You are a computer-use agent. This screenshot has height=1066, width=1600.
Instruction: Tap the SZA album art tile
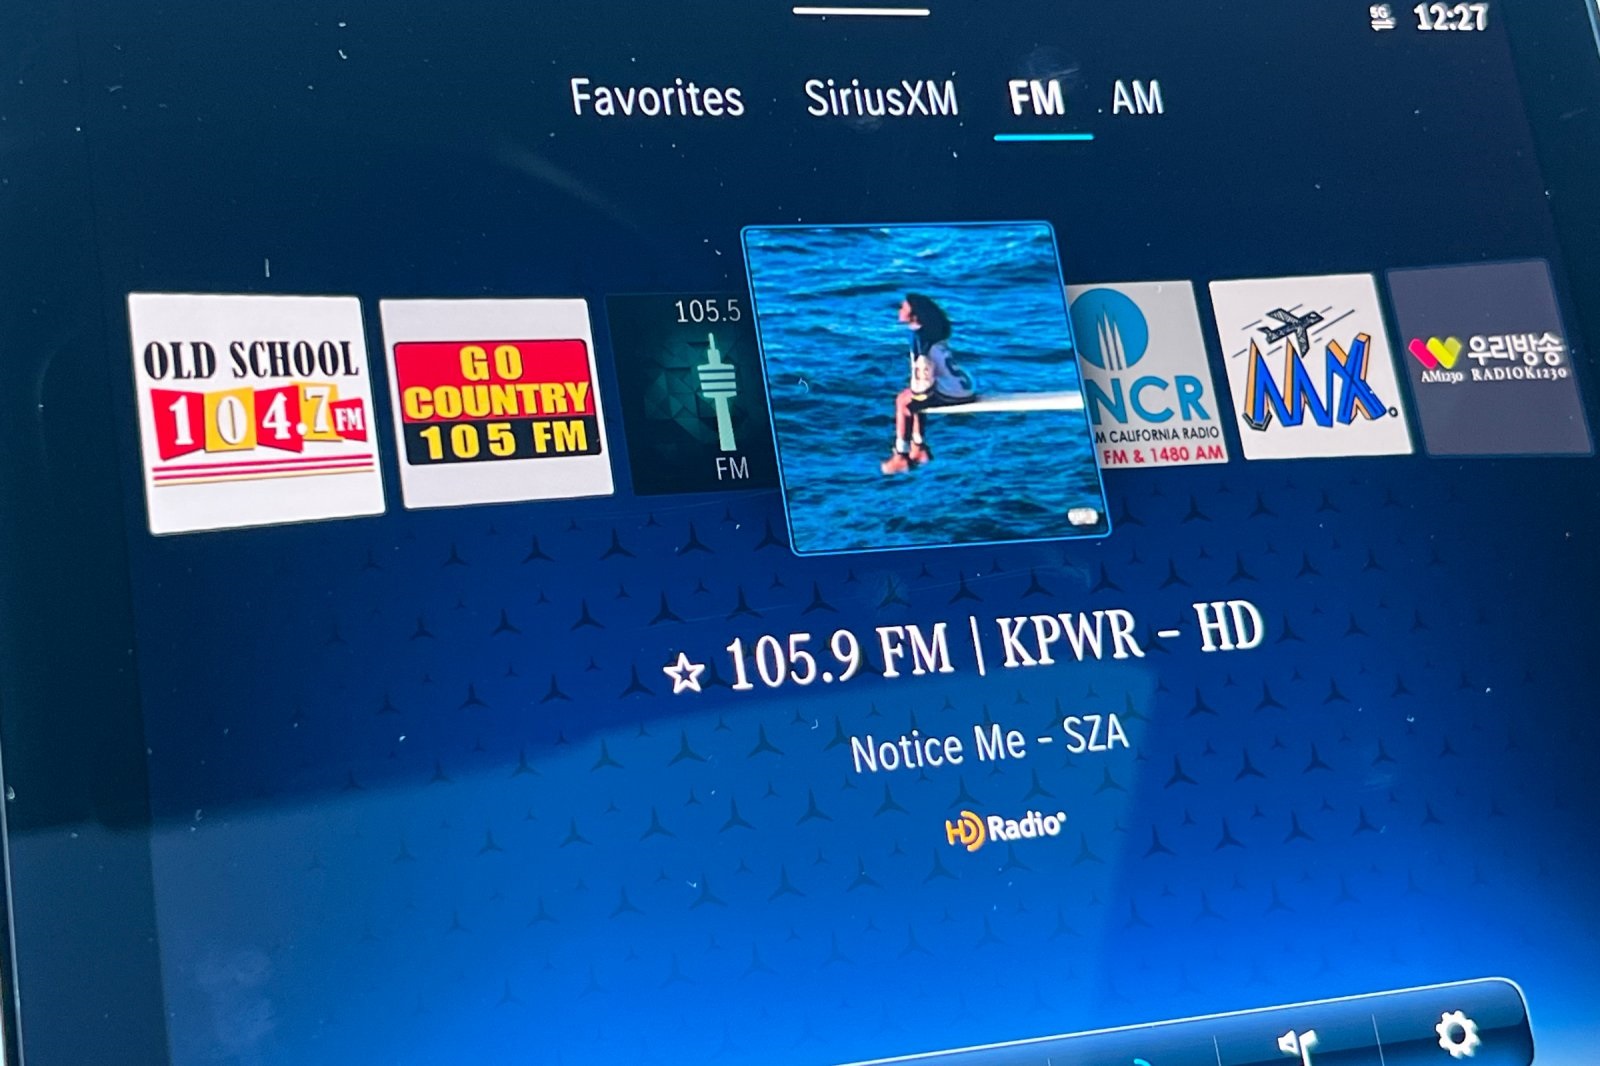[x=925, y=388]
